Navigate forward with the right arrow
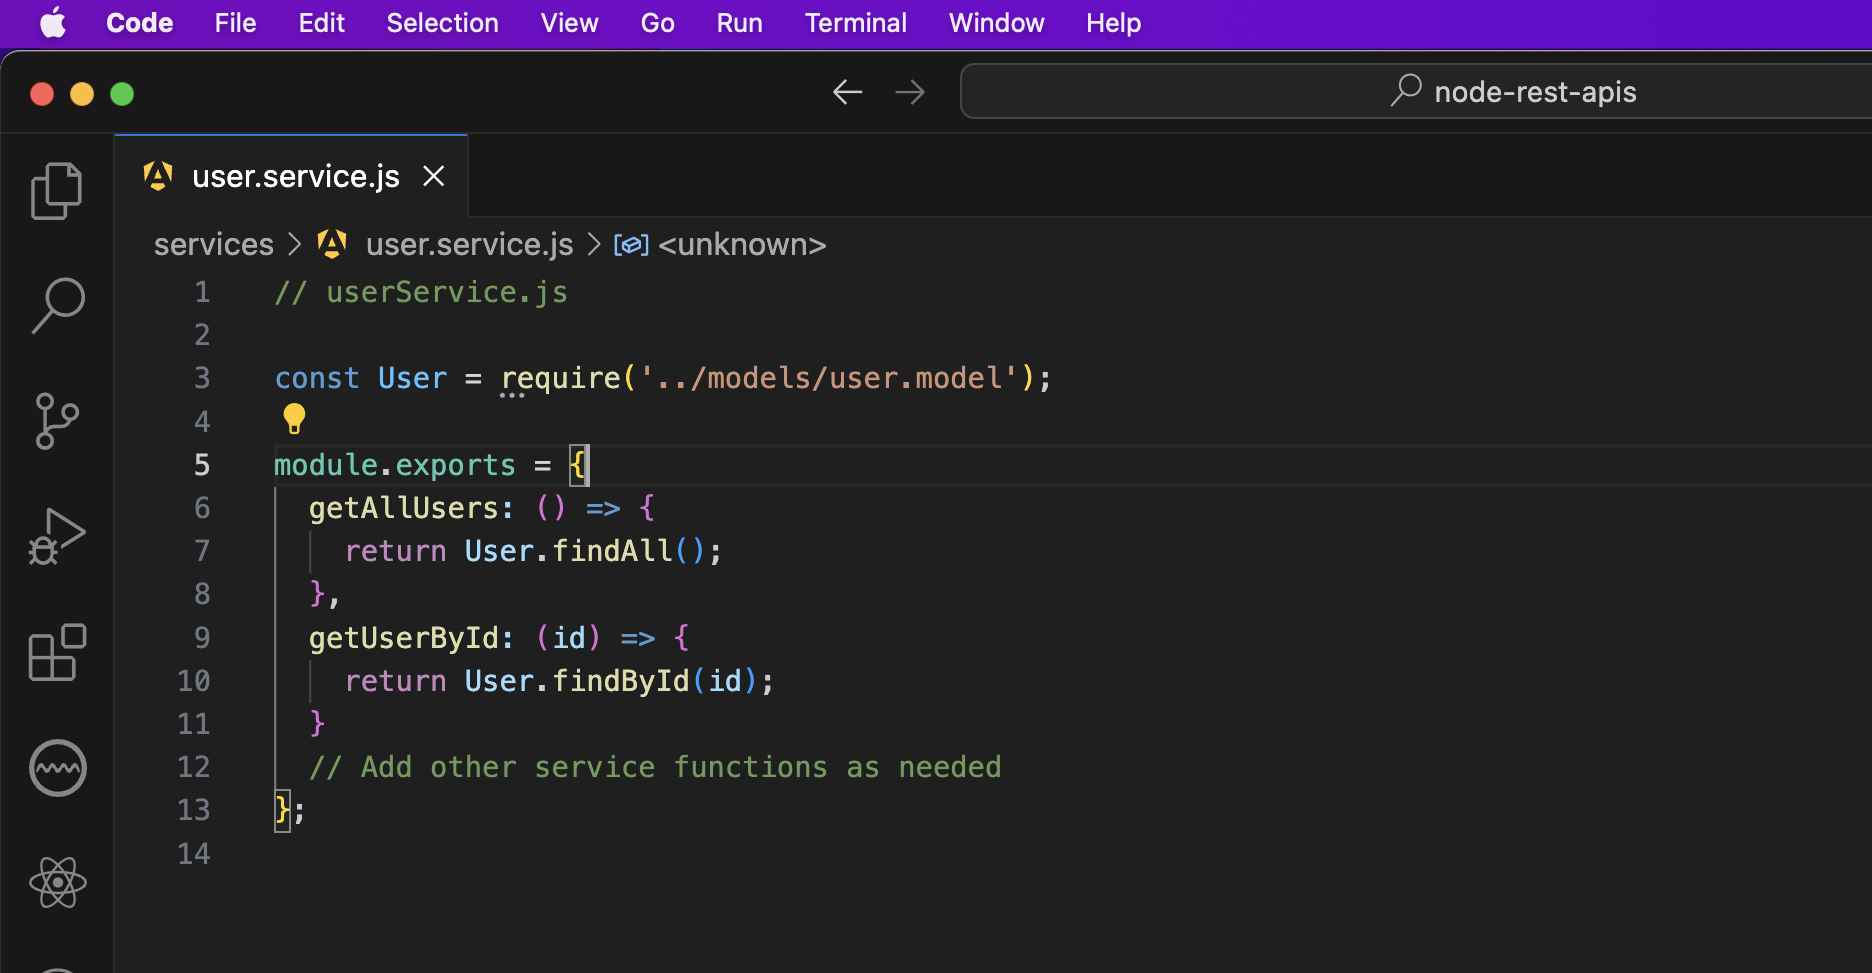 [910, 92]
